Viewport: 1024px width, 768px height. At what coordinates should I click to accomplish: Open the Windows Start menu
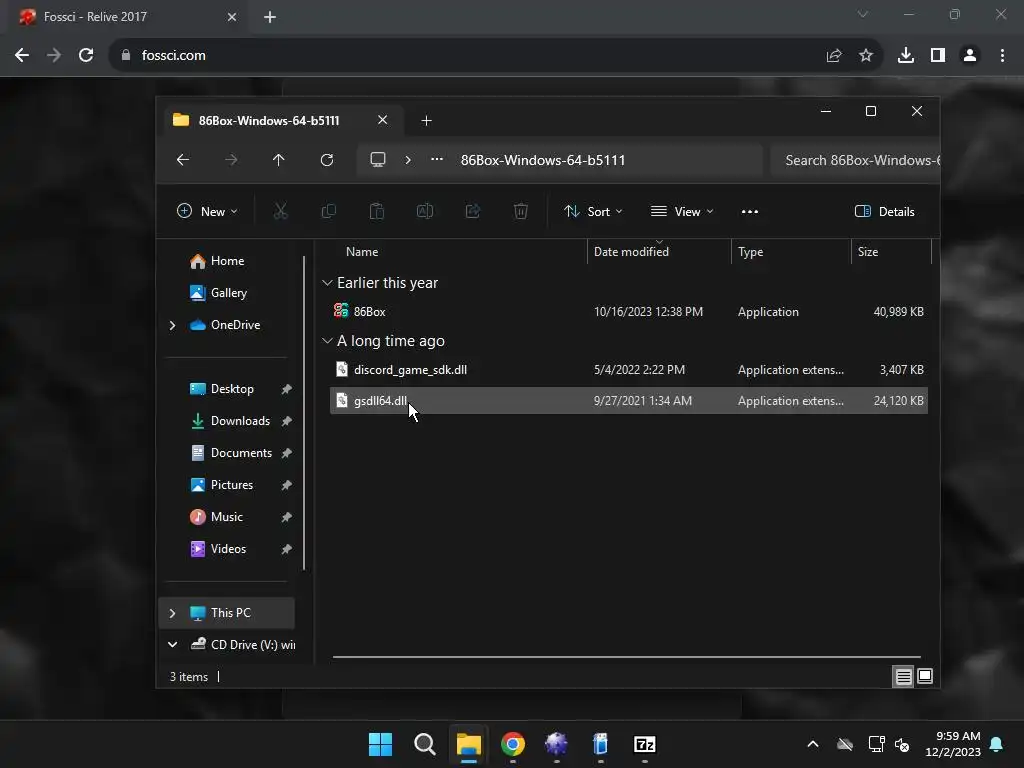(380, 744)
